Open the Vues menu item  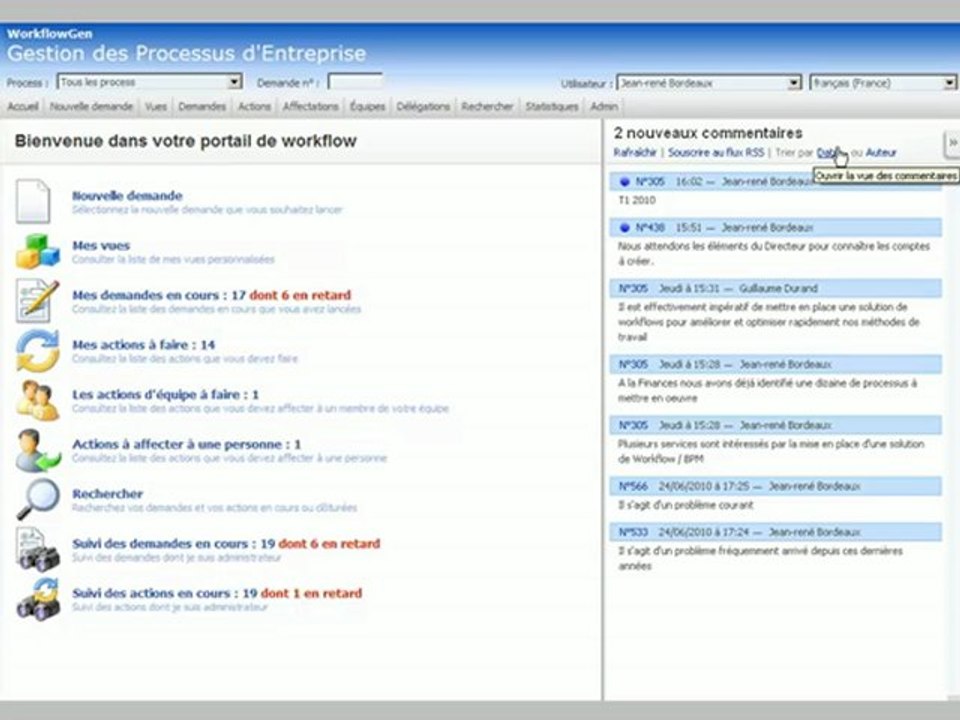pos(156,107)
